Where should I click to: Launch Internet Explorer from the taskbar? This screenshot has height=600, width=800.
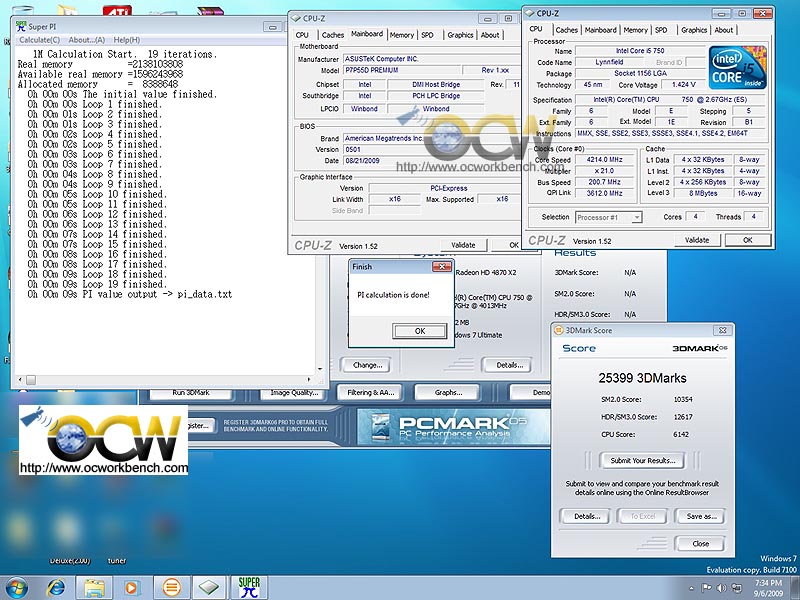[56, 588]
